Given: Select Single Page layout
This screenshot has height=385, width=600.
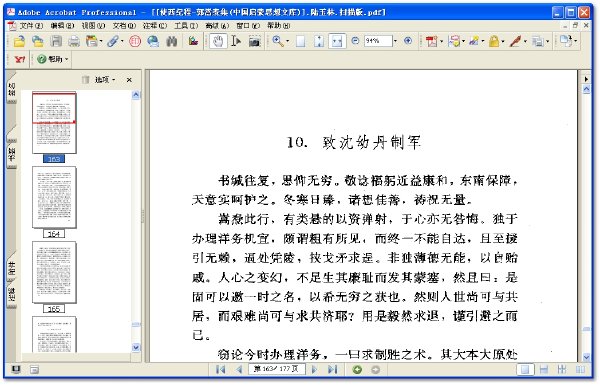Looking at the screenshot, I should [x=525, y=369].
